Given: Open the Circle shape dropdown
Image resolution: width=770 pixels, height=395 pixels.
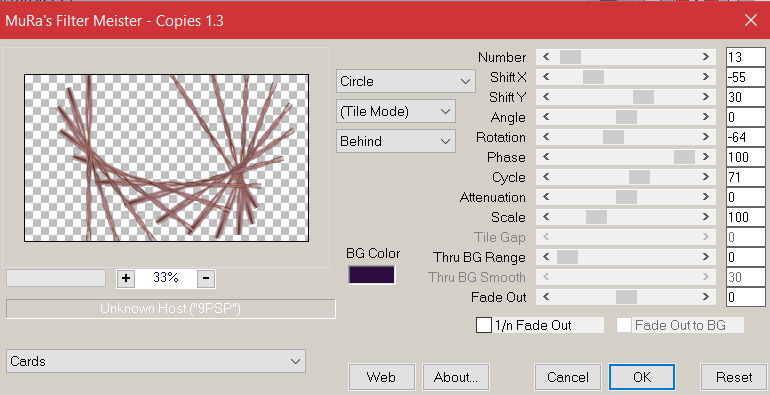Looking at the screenshot, I should tap(406, 81).
